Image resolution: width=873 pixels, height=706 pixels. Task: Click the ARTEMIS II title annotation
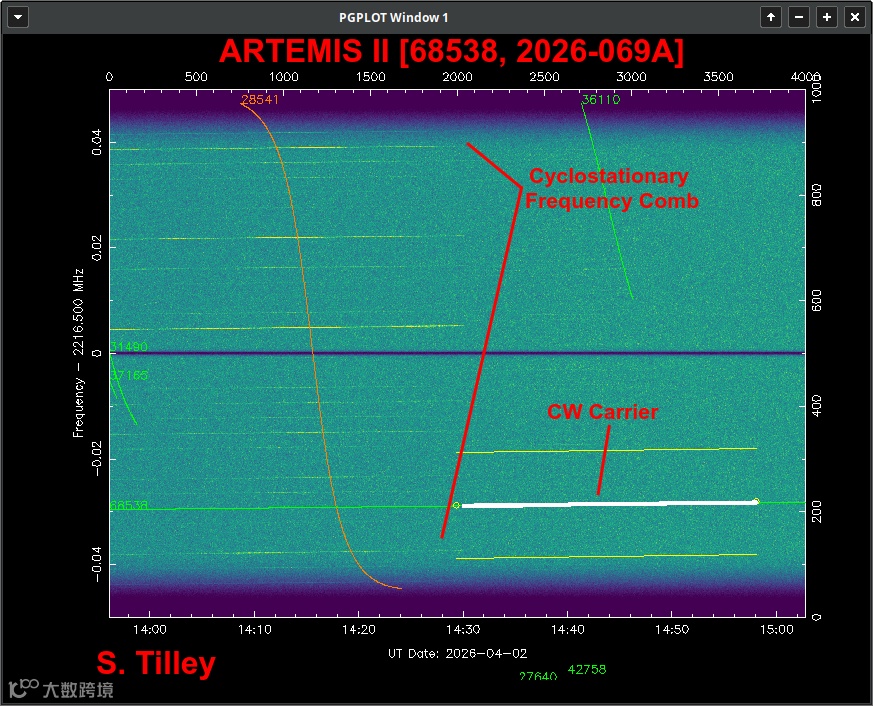(451, 52)
